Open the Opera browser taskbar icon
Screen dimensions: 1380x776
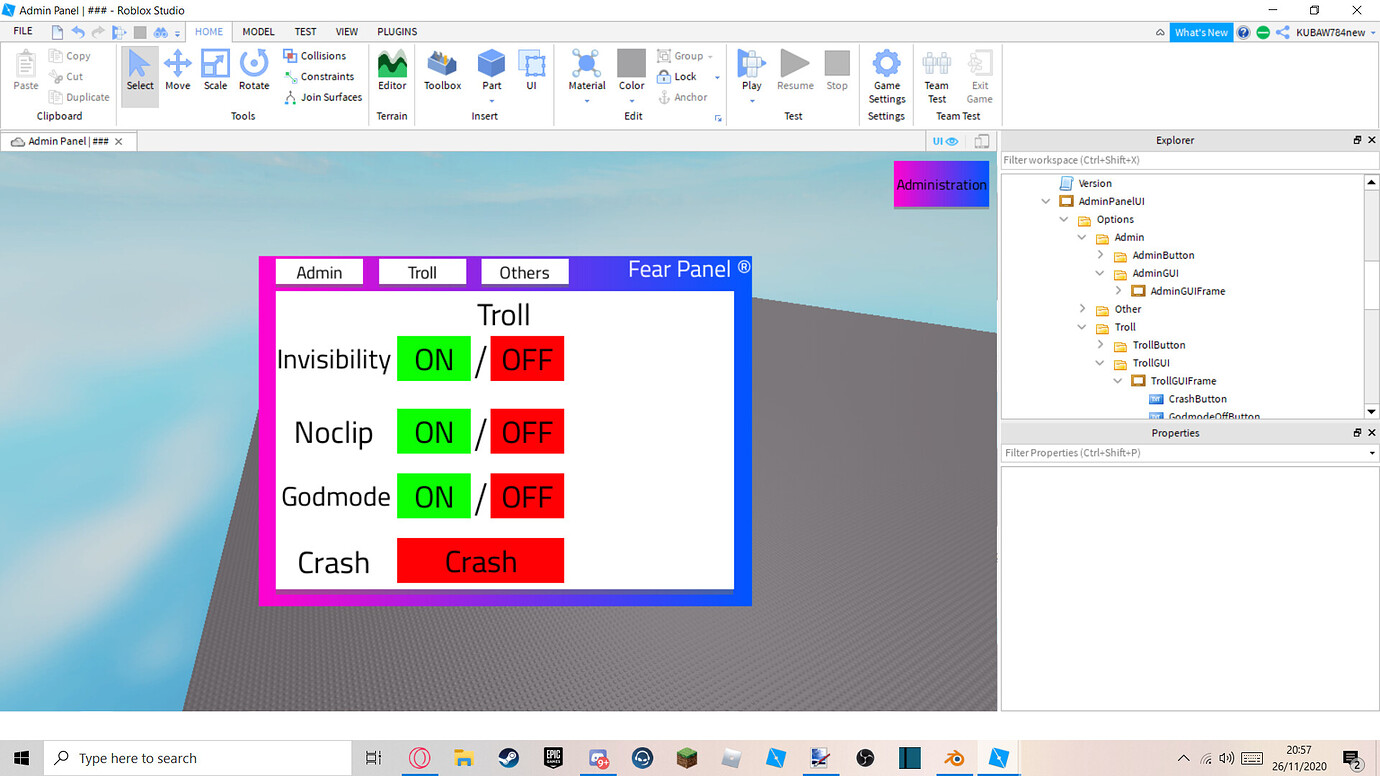coord(419,758)
